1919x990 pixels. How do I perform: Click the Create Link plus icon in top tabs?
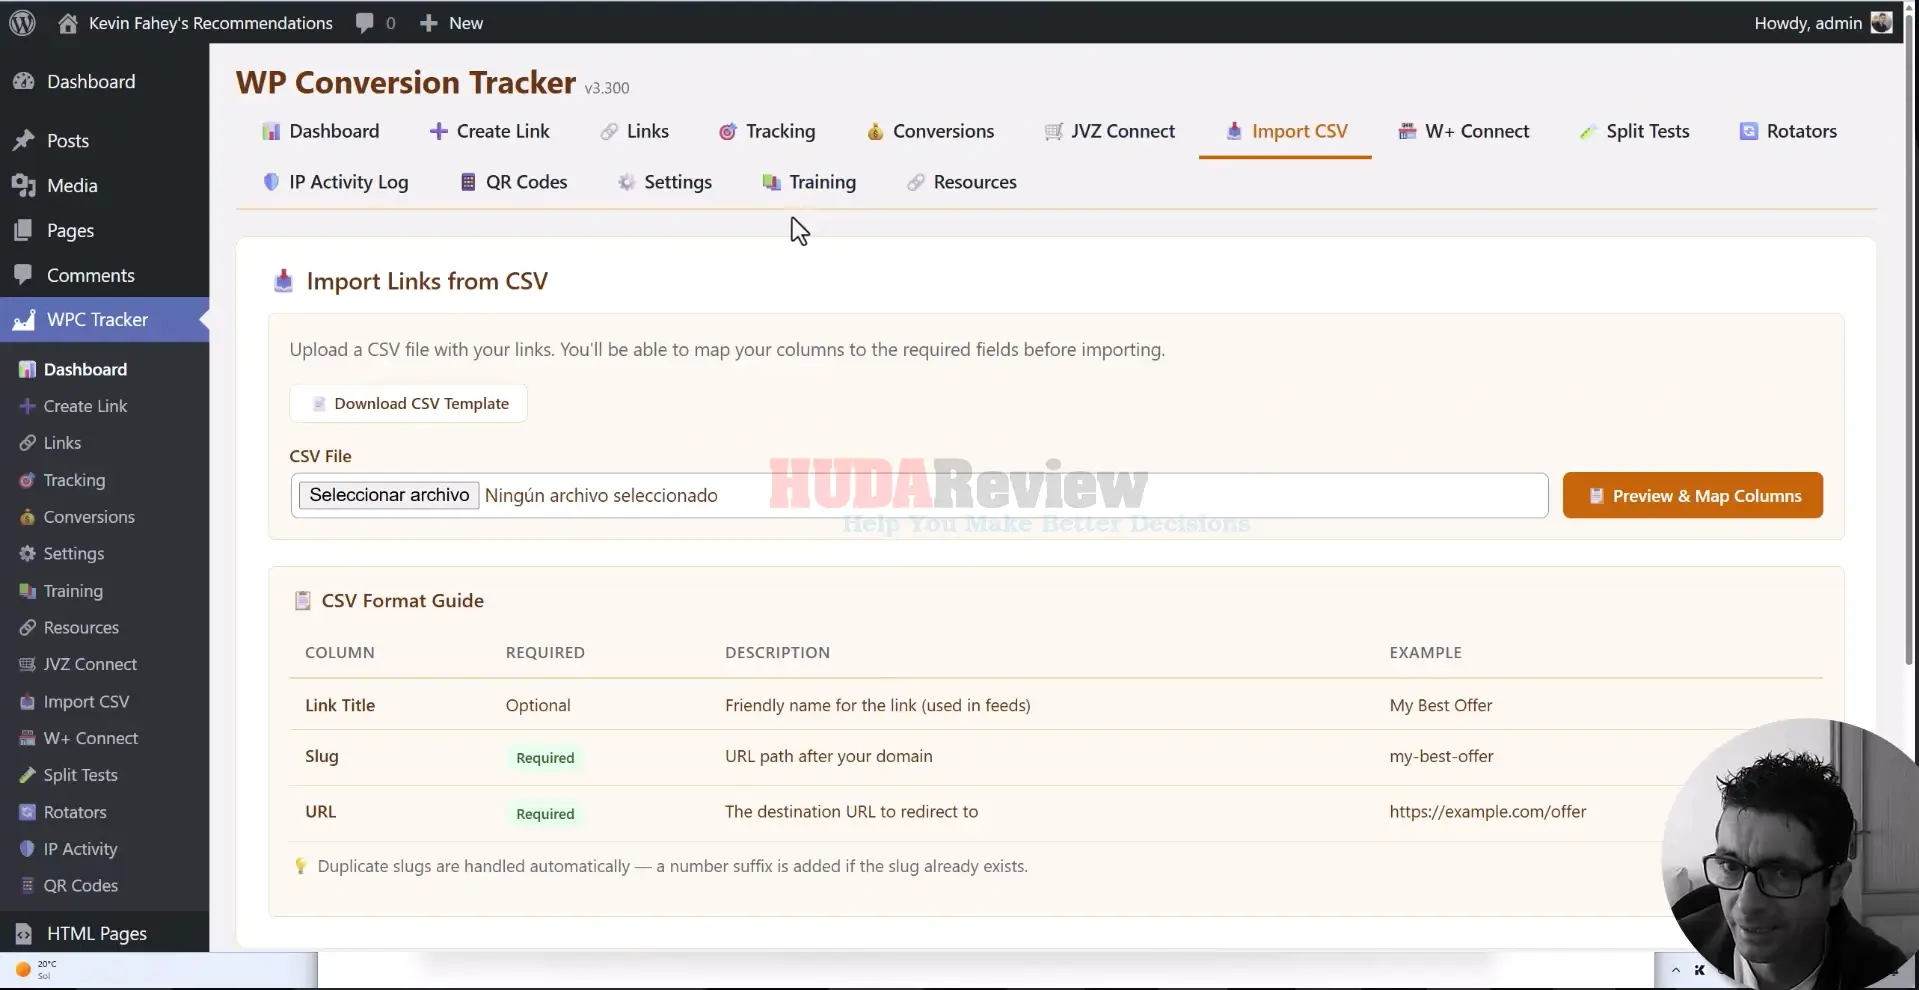point(438,131)
